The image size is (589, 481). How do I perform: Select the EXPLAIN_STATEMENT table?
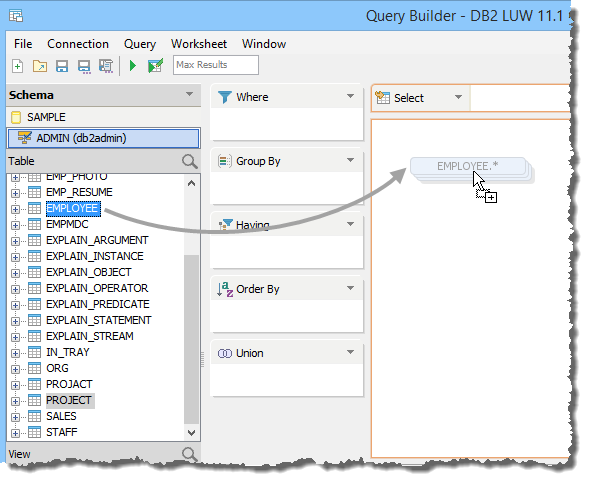(x=98, y=320)
